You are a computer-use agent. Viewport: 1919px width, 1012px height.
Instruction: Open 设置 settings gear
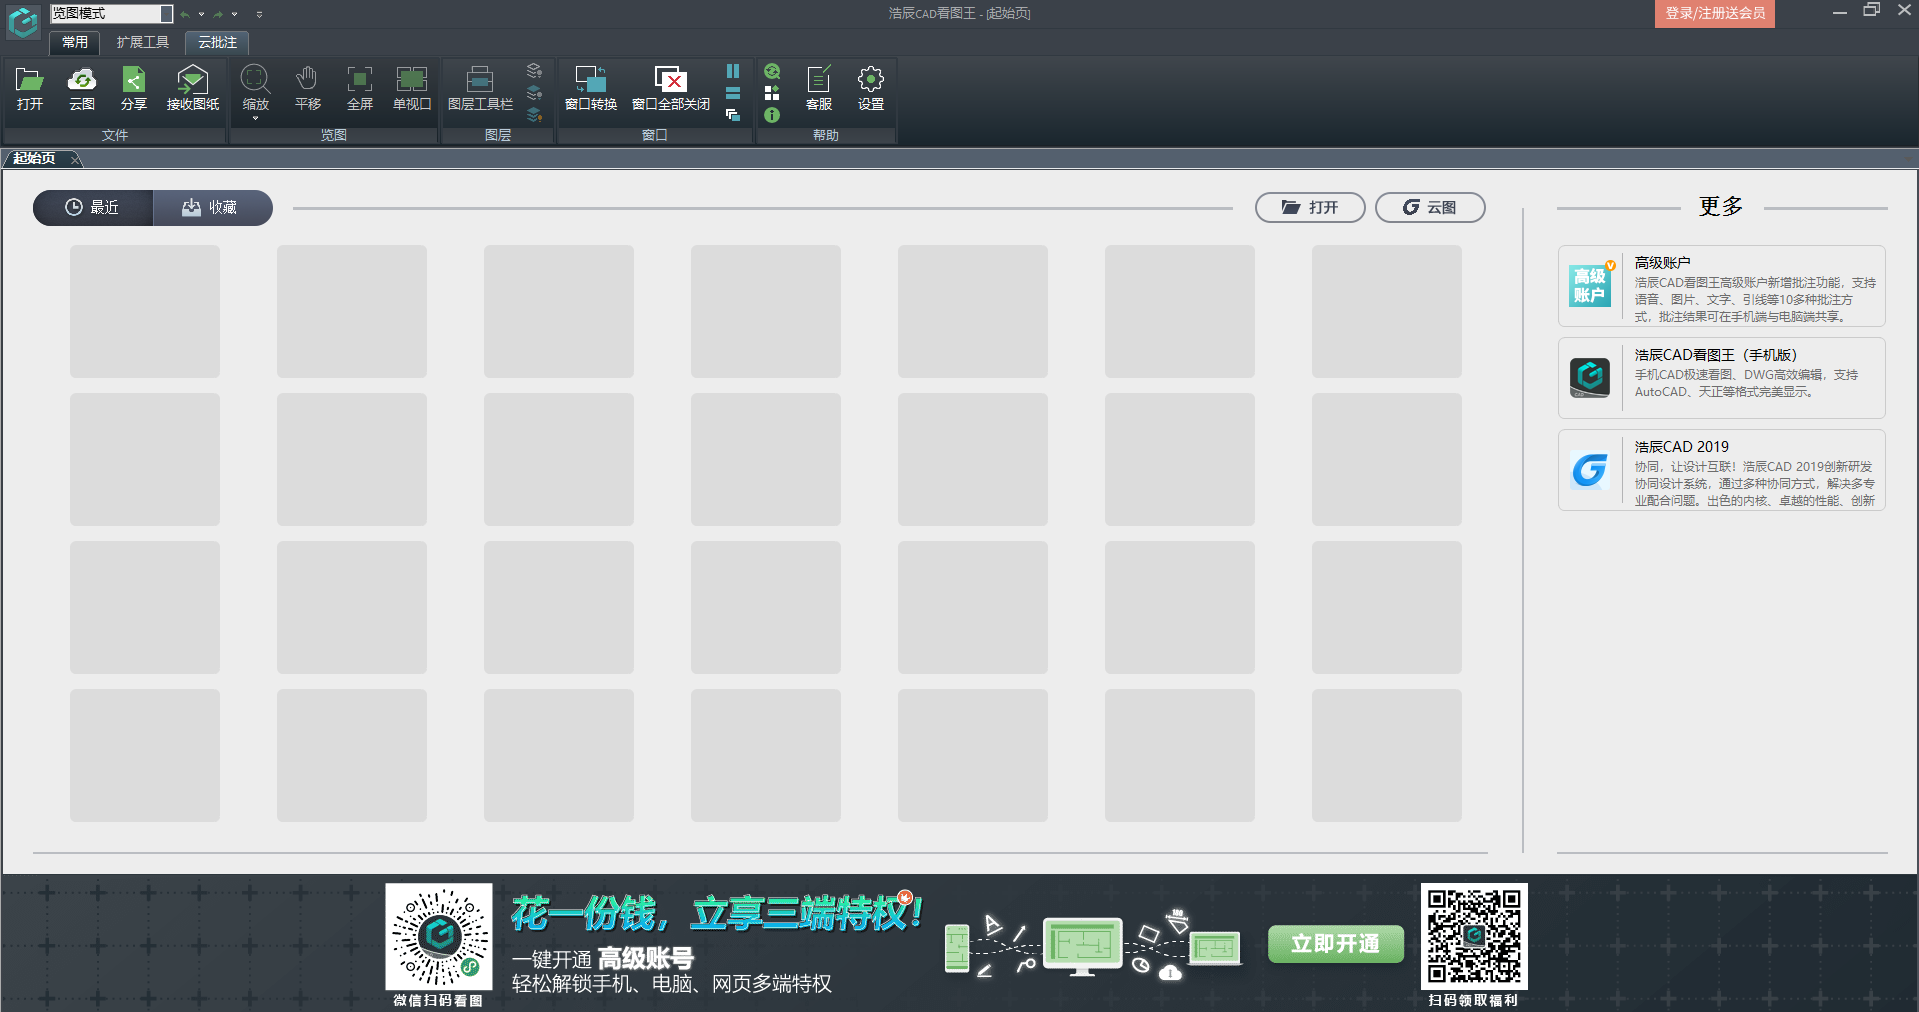(x=871, y=89)
